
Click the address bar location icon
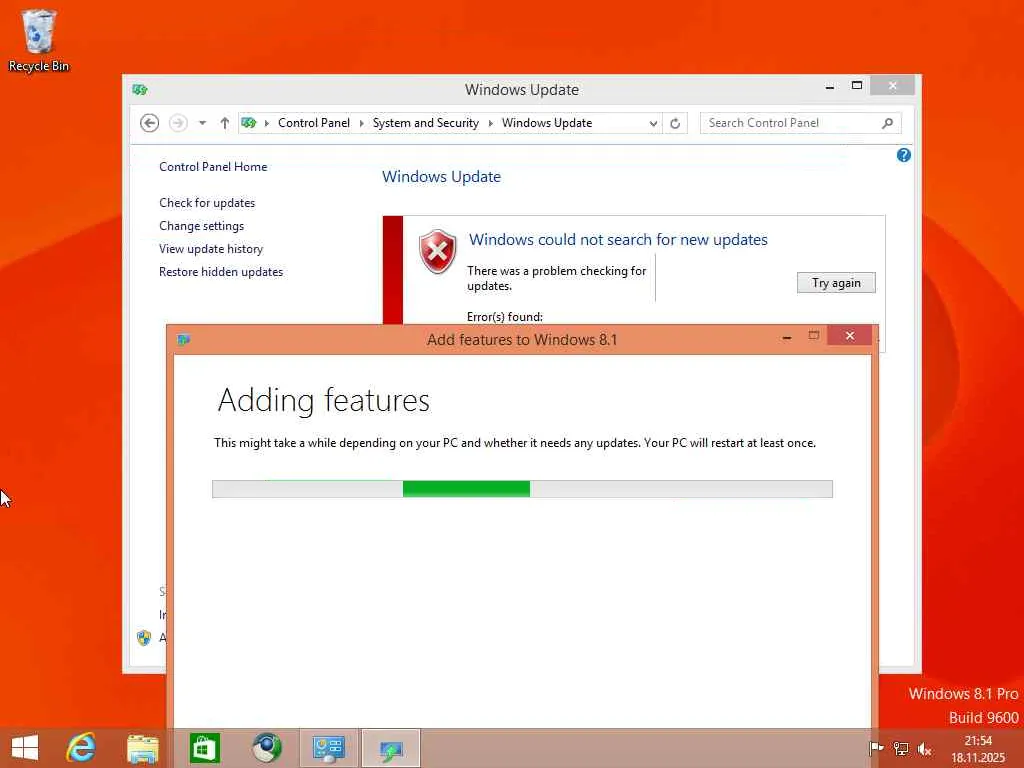[249, 122]
